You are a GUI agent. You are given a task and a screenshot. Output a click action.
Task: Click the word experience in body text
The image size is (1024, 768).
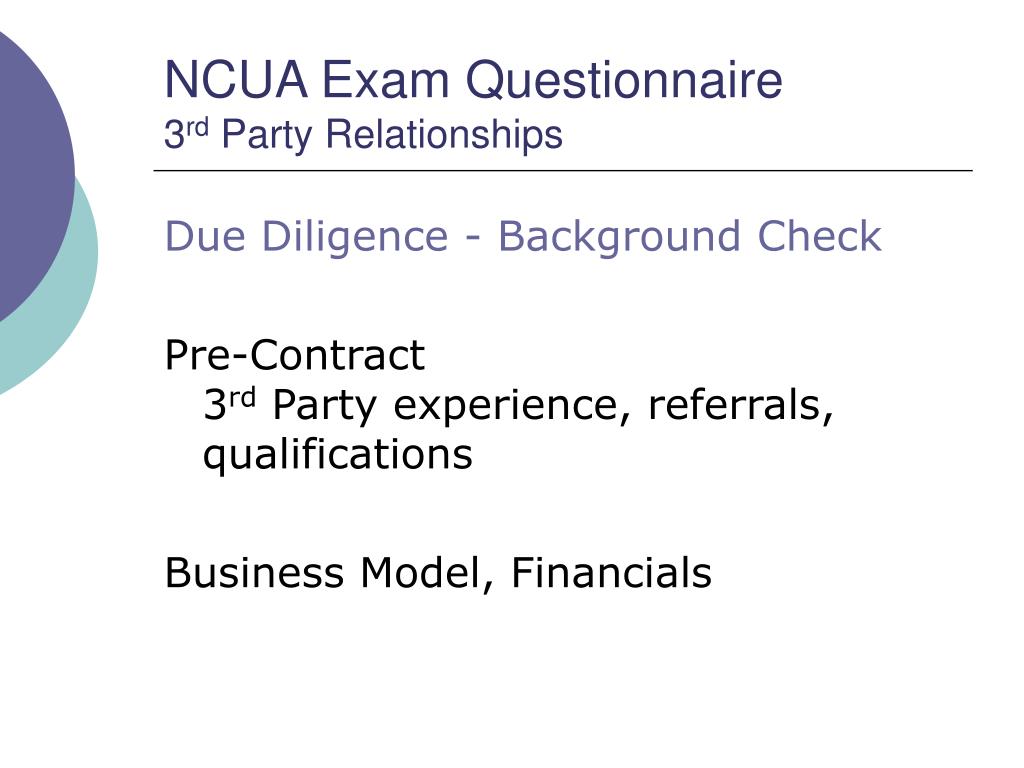tap(505, 406)
